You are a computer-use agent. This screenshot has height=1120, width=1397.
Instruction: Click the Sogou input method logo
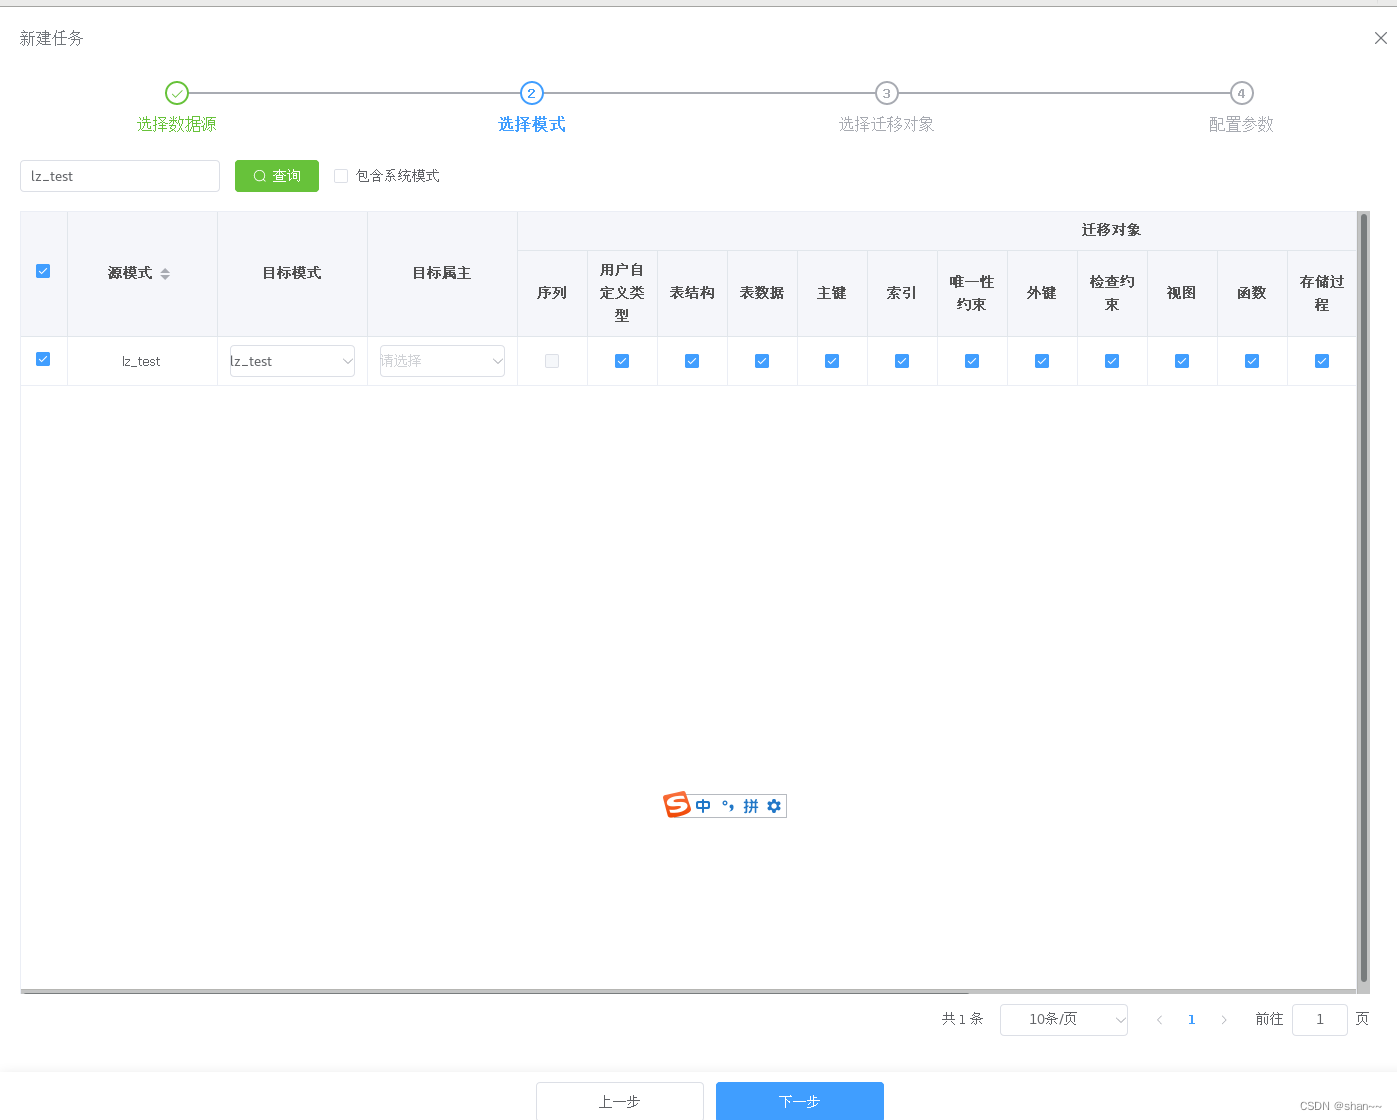tap(677, 805)
